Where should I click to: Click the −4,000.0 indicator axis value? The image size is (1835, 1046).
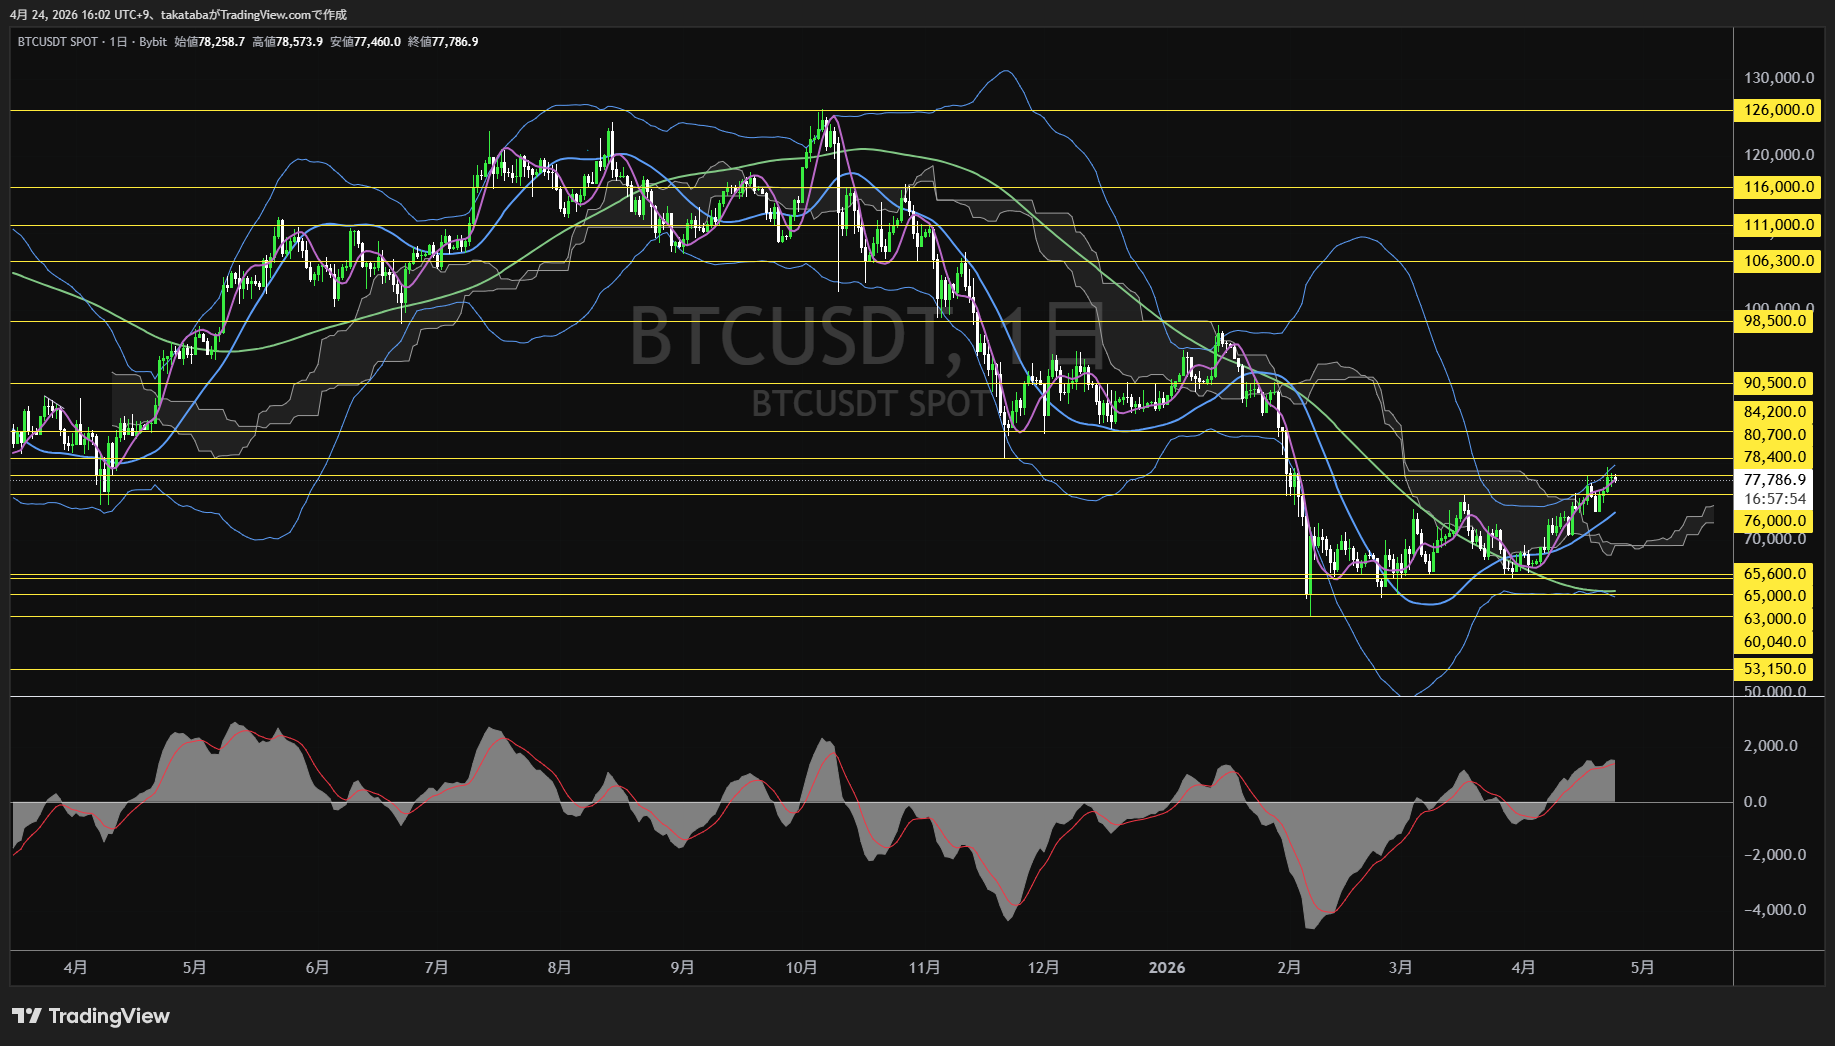pyautogui.click(x=1775, y=910)
